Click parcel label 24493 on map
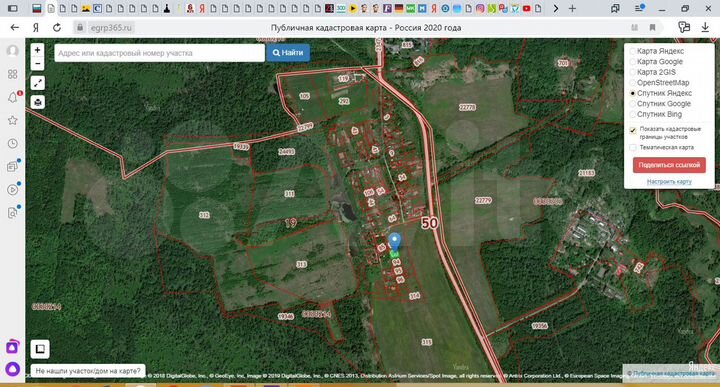This screenshot has width=720, height=387. coord(287,151)
